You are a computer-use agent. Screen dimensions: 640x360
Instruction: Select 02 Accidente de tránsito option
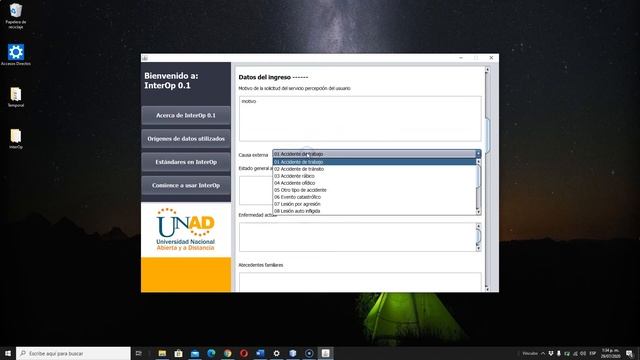click(x=374, y=169)
